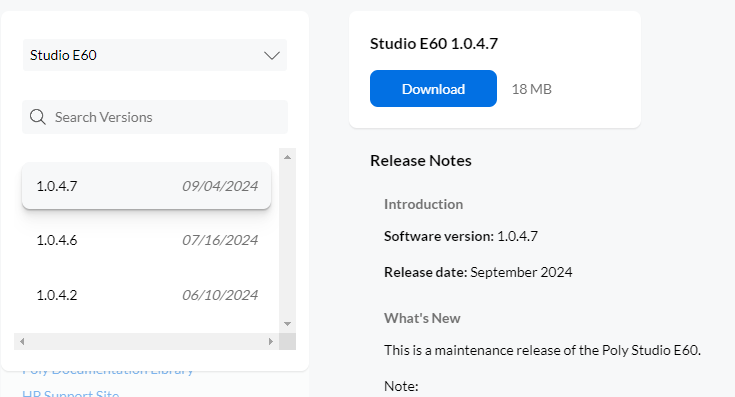This screenshot has width=735, height=397.
Task: Click the Release date: September 2024 line
Action: pos(478,272)
